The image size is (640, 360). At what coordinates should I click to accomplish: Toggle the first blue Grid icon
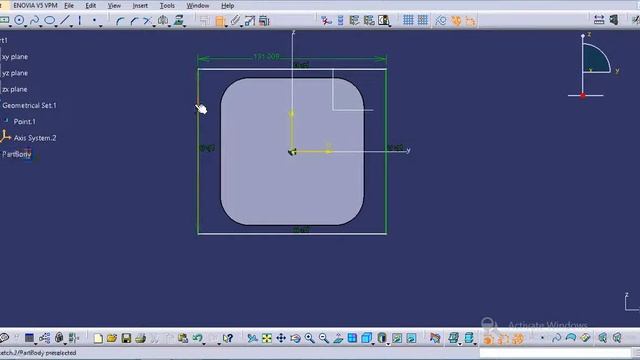pos(408,20)
